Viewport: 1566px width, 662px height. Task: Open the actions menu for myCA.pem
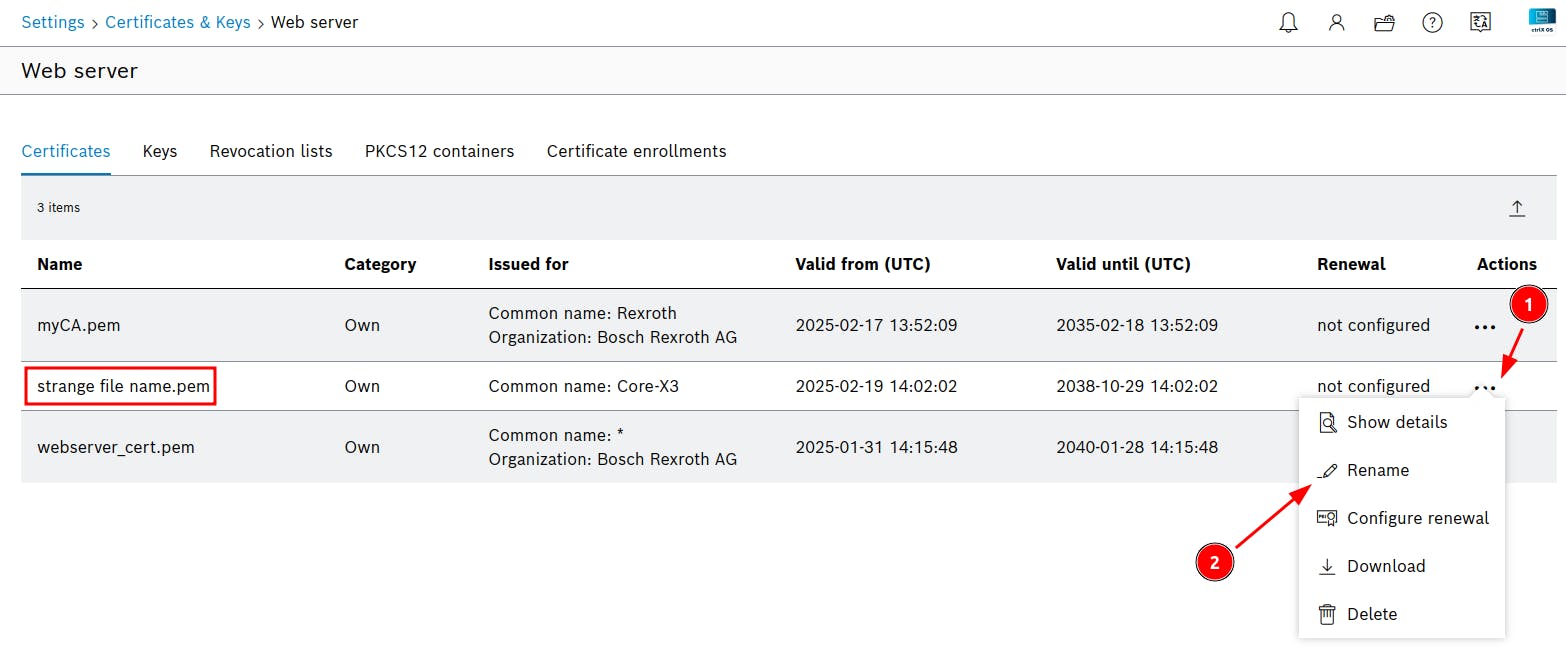(1484, 326)
